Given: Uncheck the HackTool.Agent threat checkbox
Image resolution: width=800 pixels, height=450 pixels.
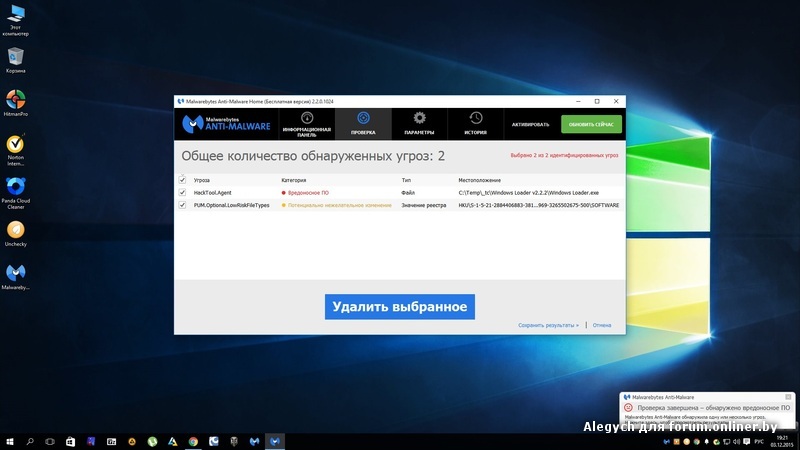Looking at the screenshot, I should [x=182, y=192].
